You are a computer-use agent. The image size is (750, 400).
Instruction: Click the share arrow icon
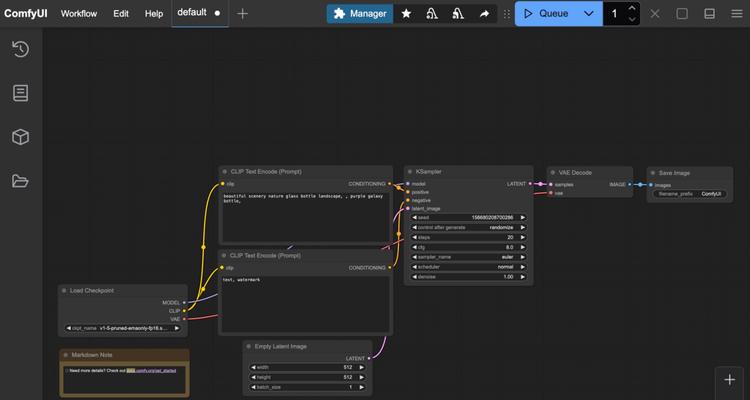click(484, 14)
